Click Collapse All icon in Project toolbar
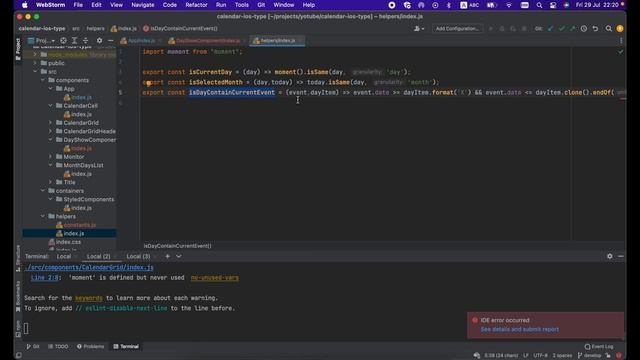 coord(86,40)
